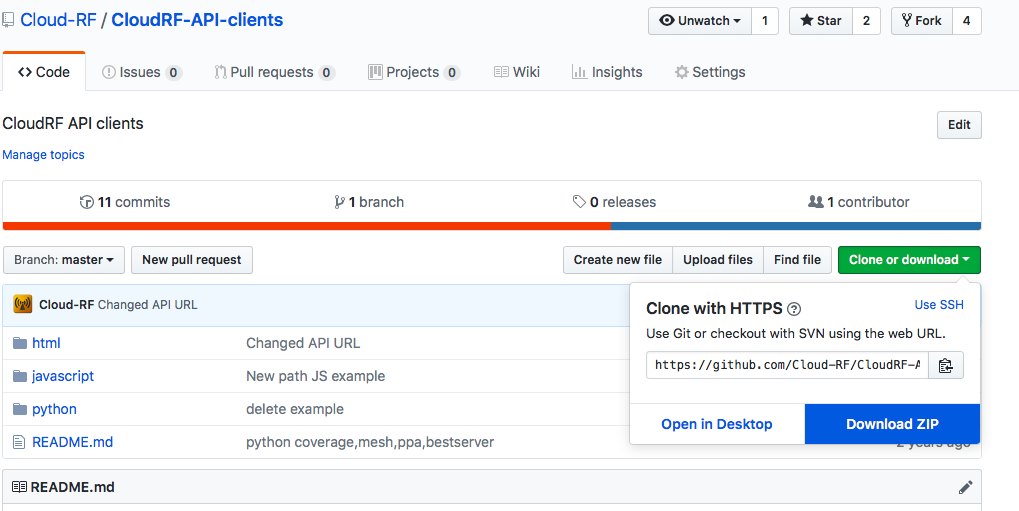View the 1 contributor page
This screenshot has height=511, width=1019.
tap(858, 202)
